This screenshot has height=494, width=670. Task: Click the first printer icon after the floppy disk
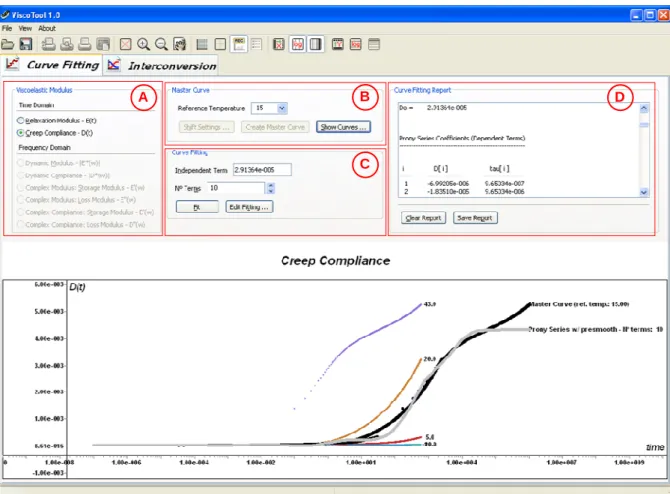pos(48,44)
